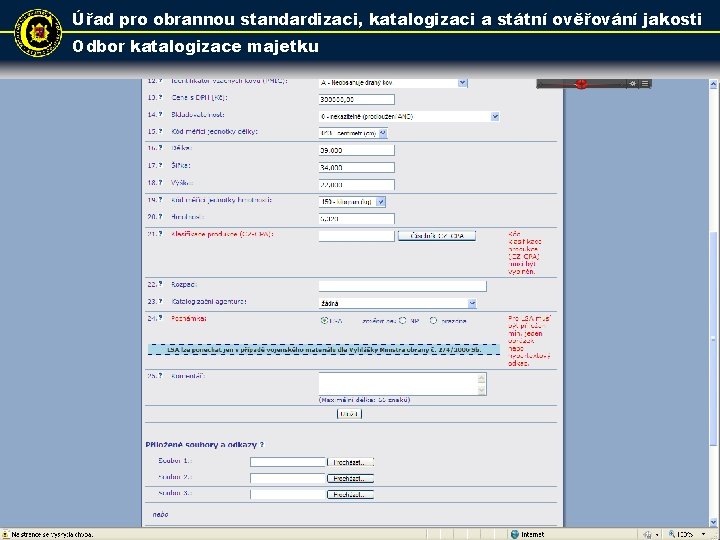This screenshot has width=720, height=540.
Task: Open the weight unit code dropdown
Action: [381, 202]
